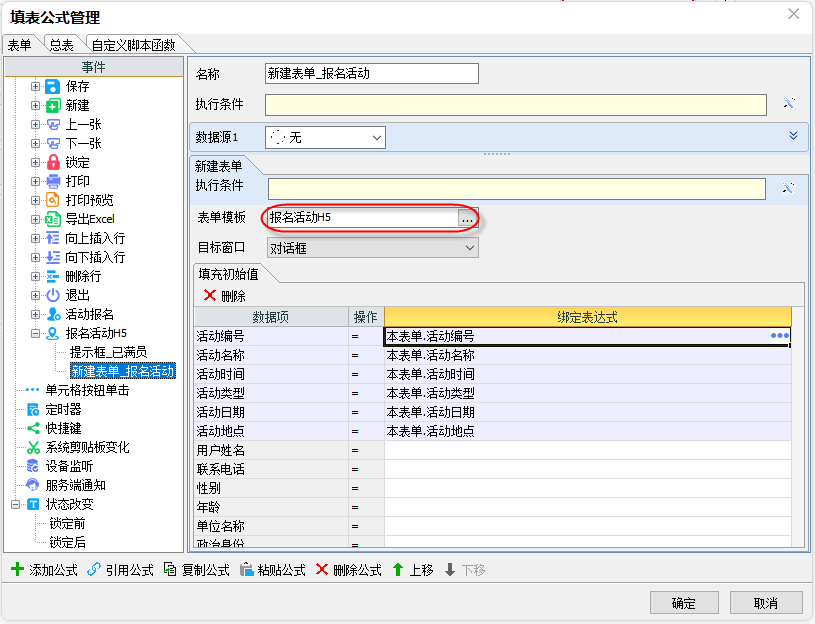Click the 设备监听 icon
This screenshot has width=815, height=624.
33,466
